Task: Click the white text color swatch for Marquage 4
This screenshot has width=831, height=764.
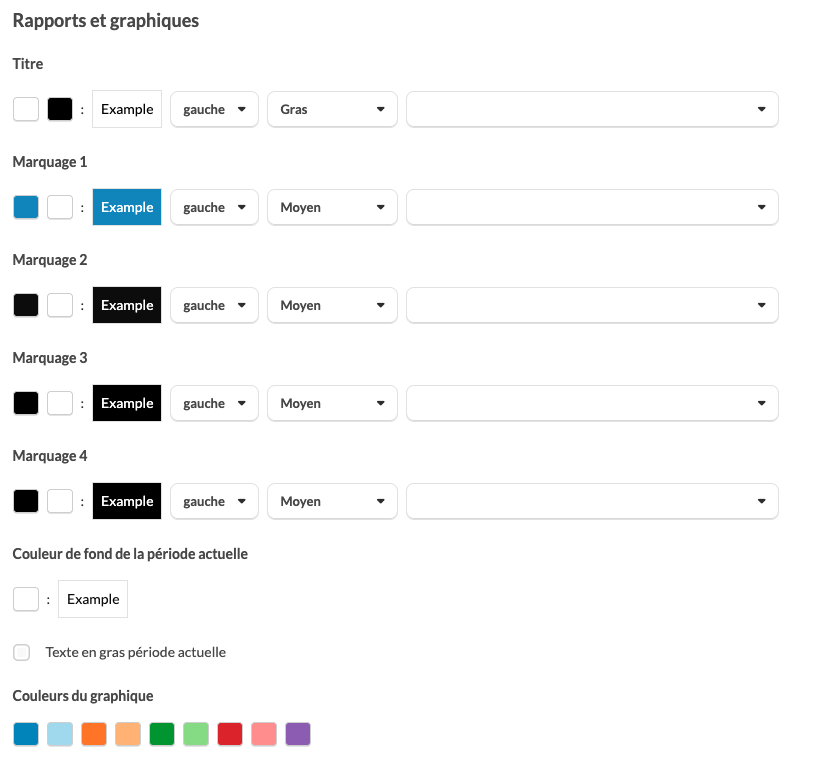Action: click(x=60, y=501)
